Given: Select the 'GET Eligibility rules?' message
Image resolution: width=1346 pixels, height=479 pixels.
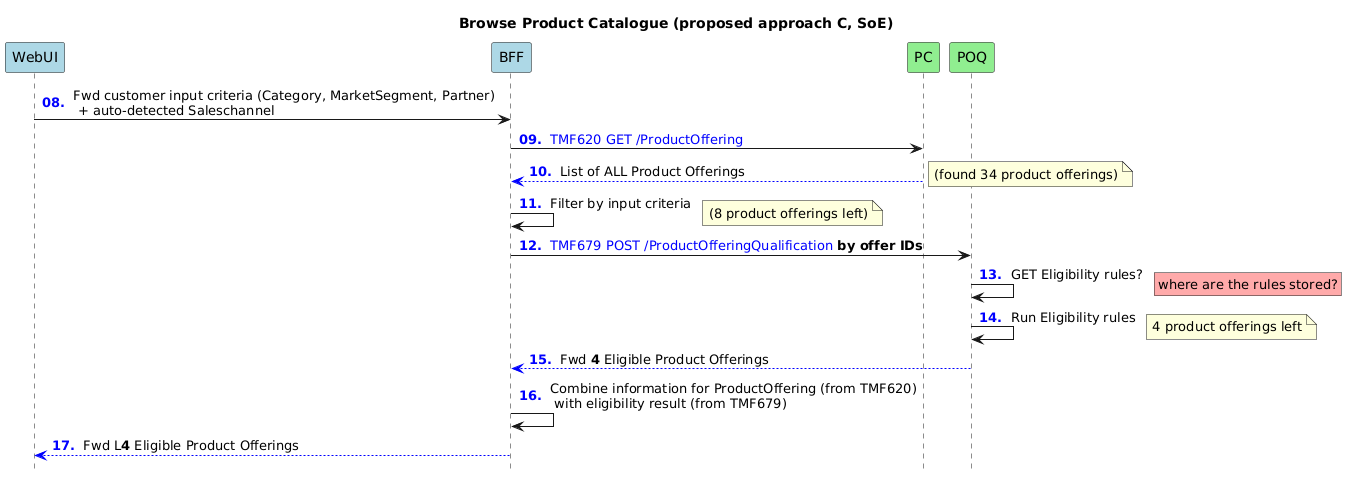Looking at the screenshot, I should [x=1077, y=275].
